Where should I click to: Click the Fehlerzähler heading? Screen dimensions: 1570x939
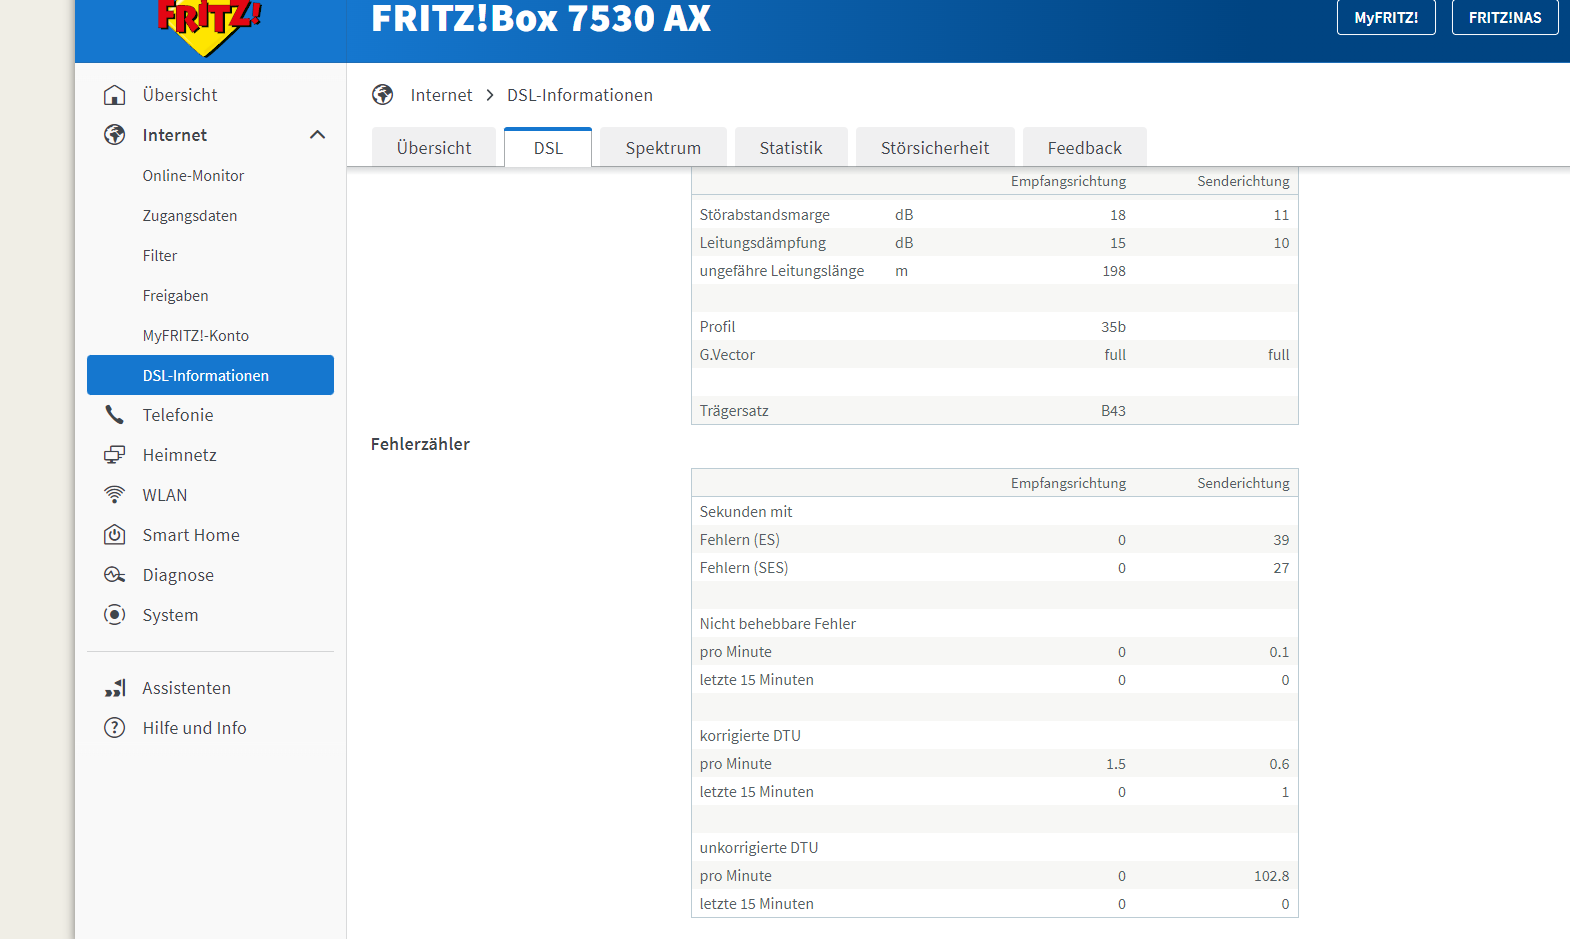coord(420,444)
